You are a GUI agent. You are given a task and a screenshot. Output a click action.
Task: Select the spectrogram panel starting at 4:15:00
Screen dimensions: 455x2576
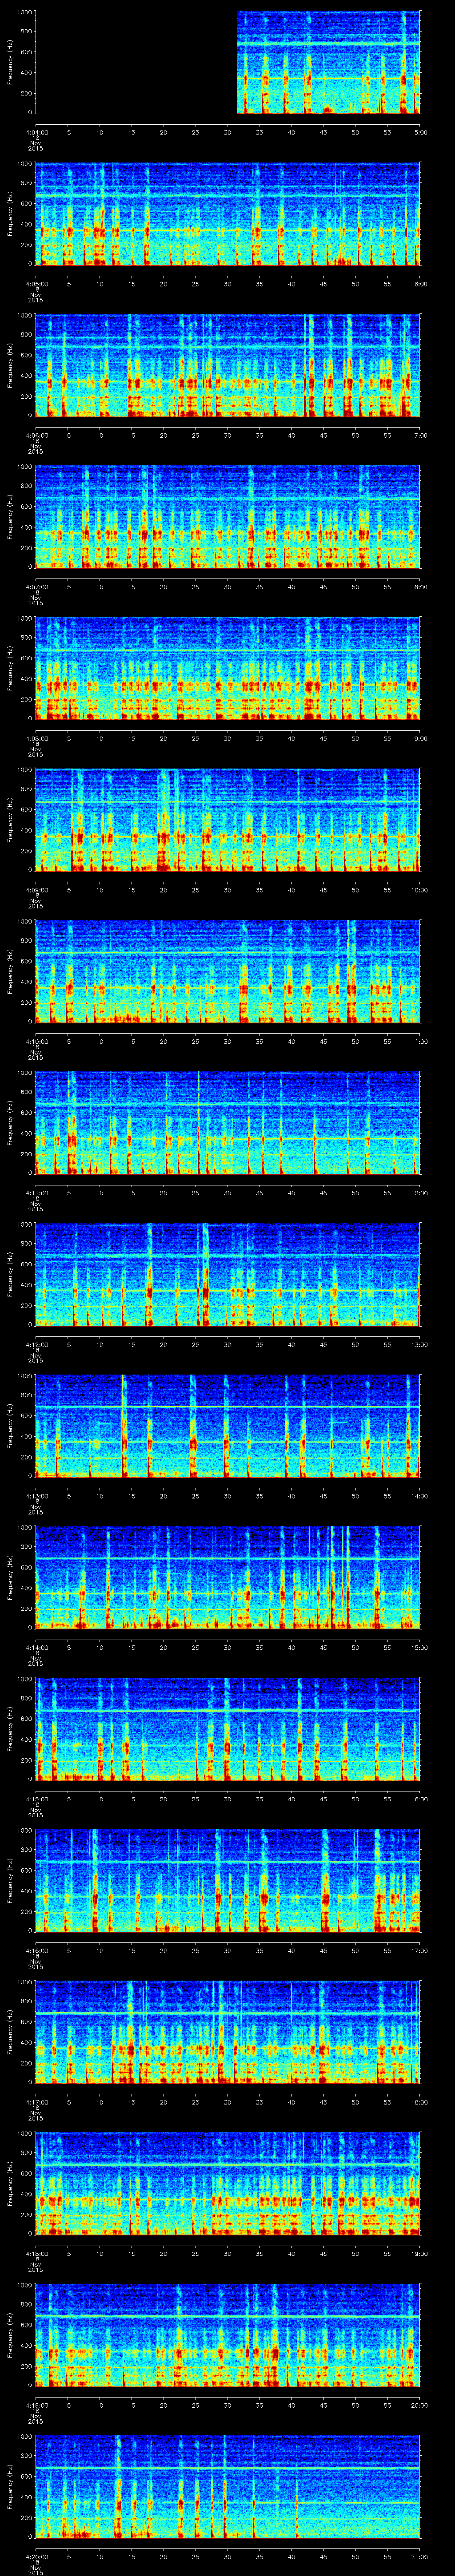(x=228, y=1729)
